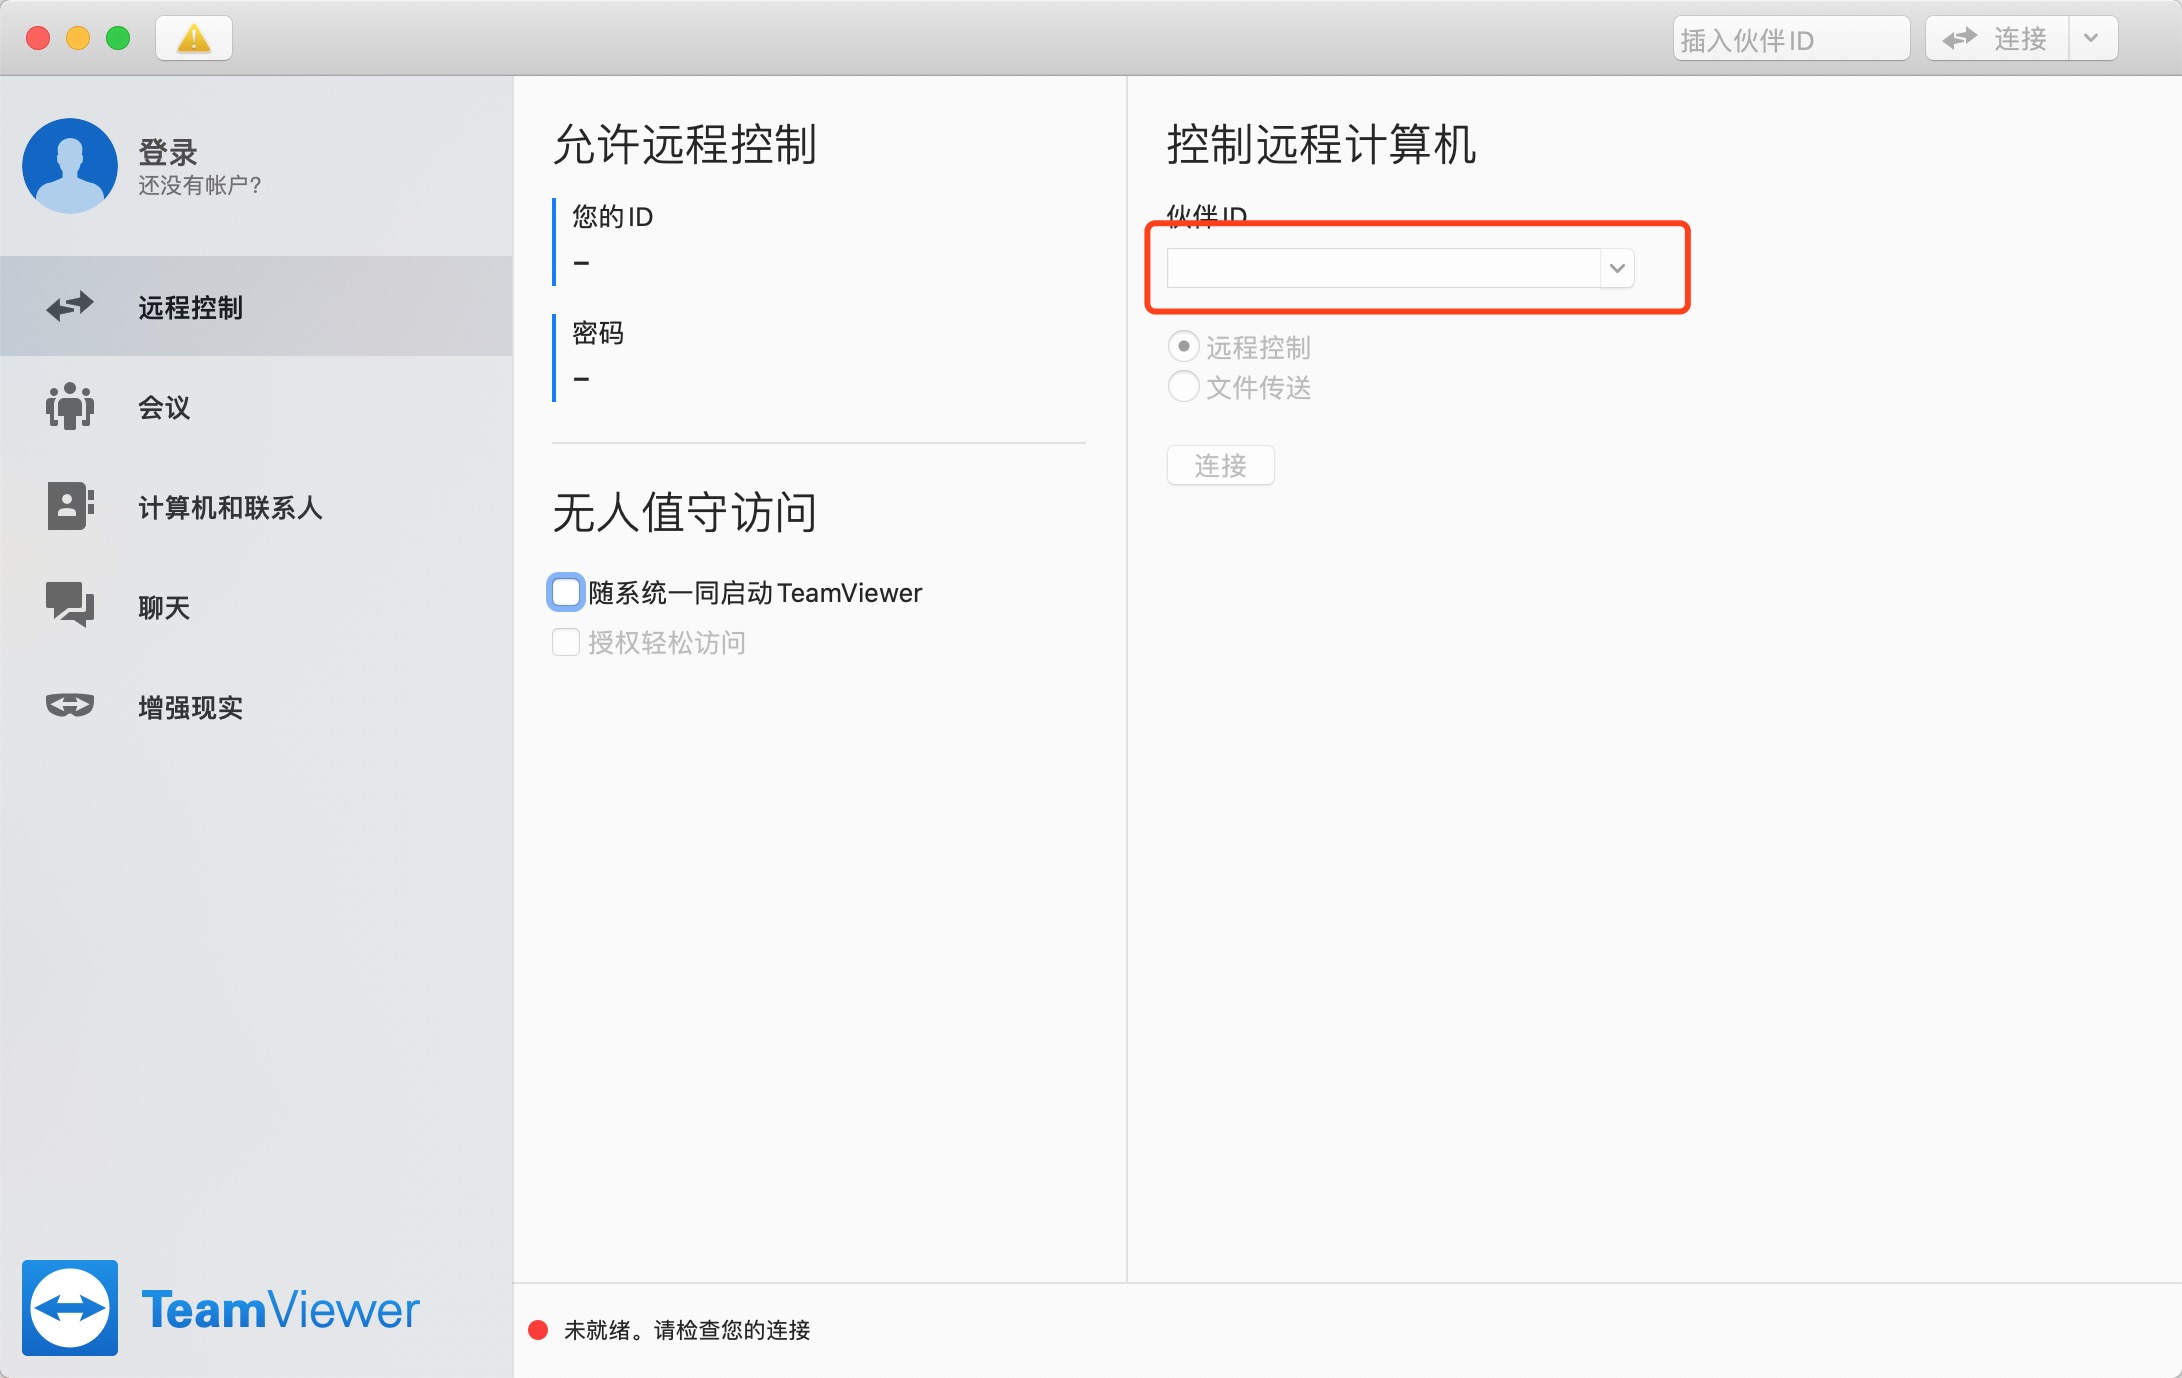Switch to the 会议 section
Screen dimensions: 2182x1378
[x=256, y=406]
